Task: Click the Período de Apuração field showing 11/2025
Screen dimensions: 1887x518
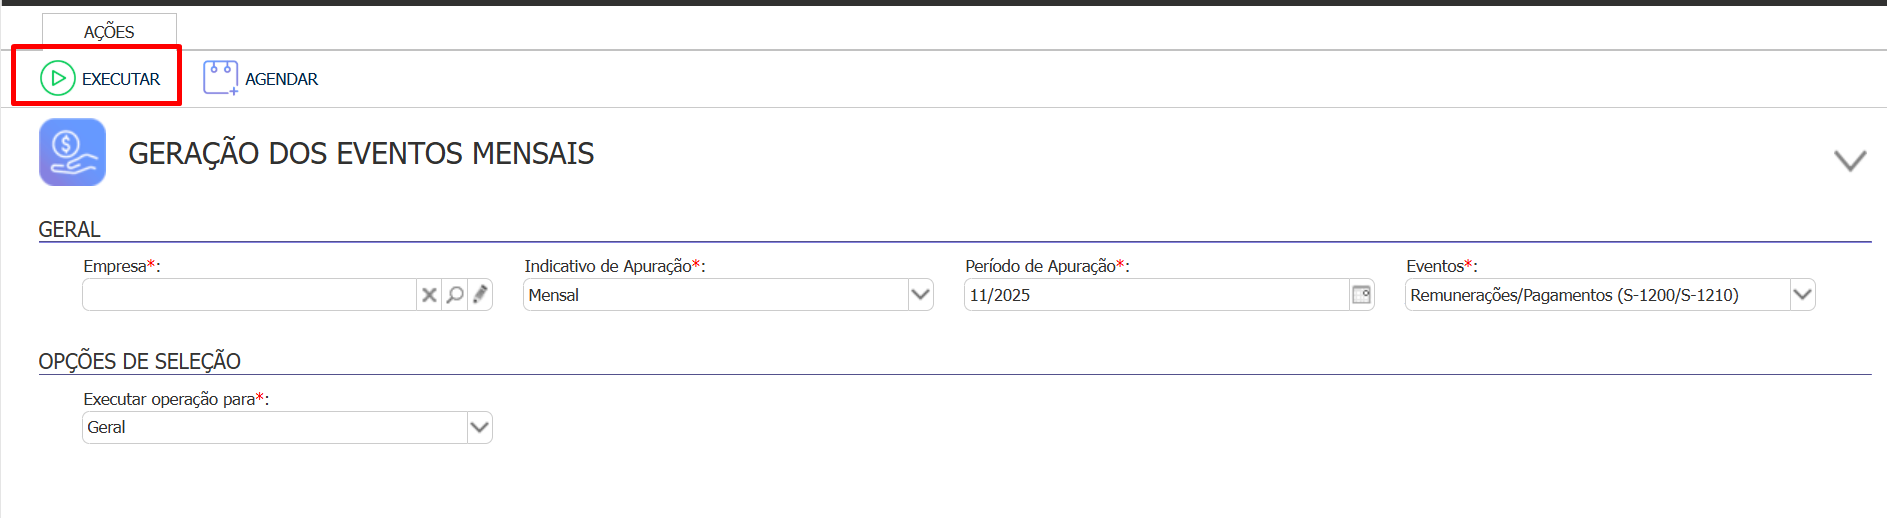Action: coord(1155,295)
